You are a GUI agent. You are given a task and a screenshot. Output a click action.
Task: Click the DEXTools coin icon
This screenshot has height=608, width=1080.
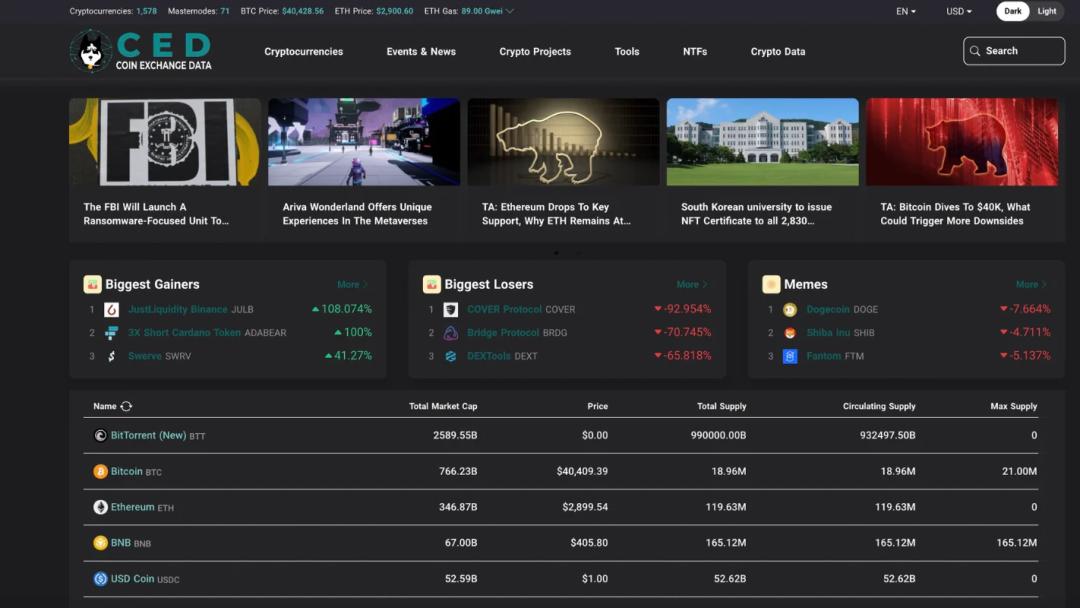[x=450, y=356]
